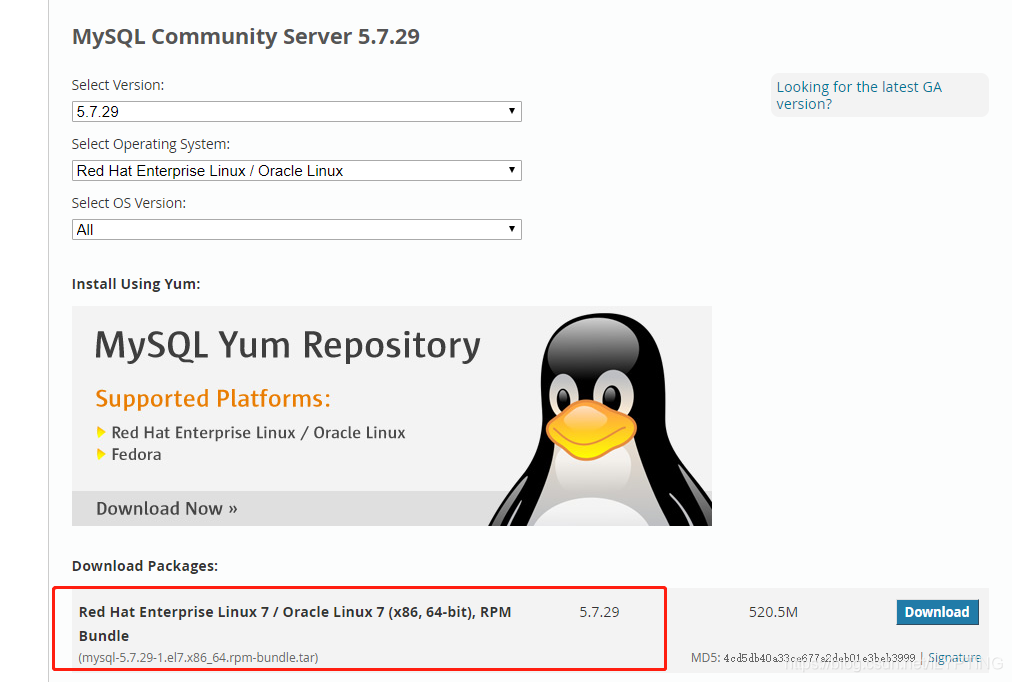Open the 'Looking for the latest GA version?' link
Viewport: 1012px width, 682px height.
(859, 95)
